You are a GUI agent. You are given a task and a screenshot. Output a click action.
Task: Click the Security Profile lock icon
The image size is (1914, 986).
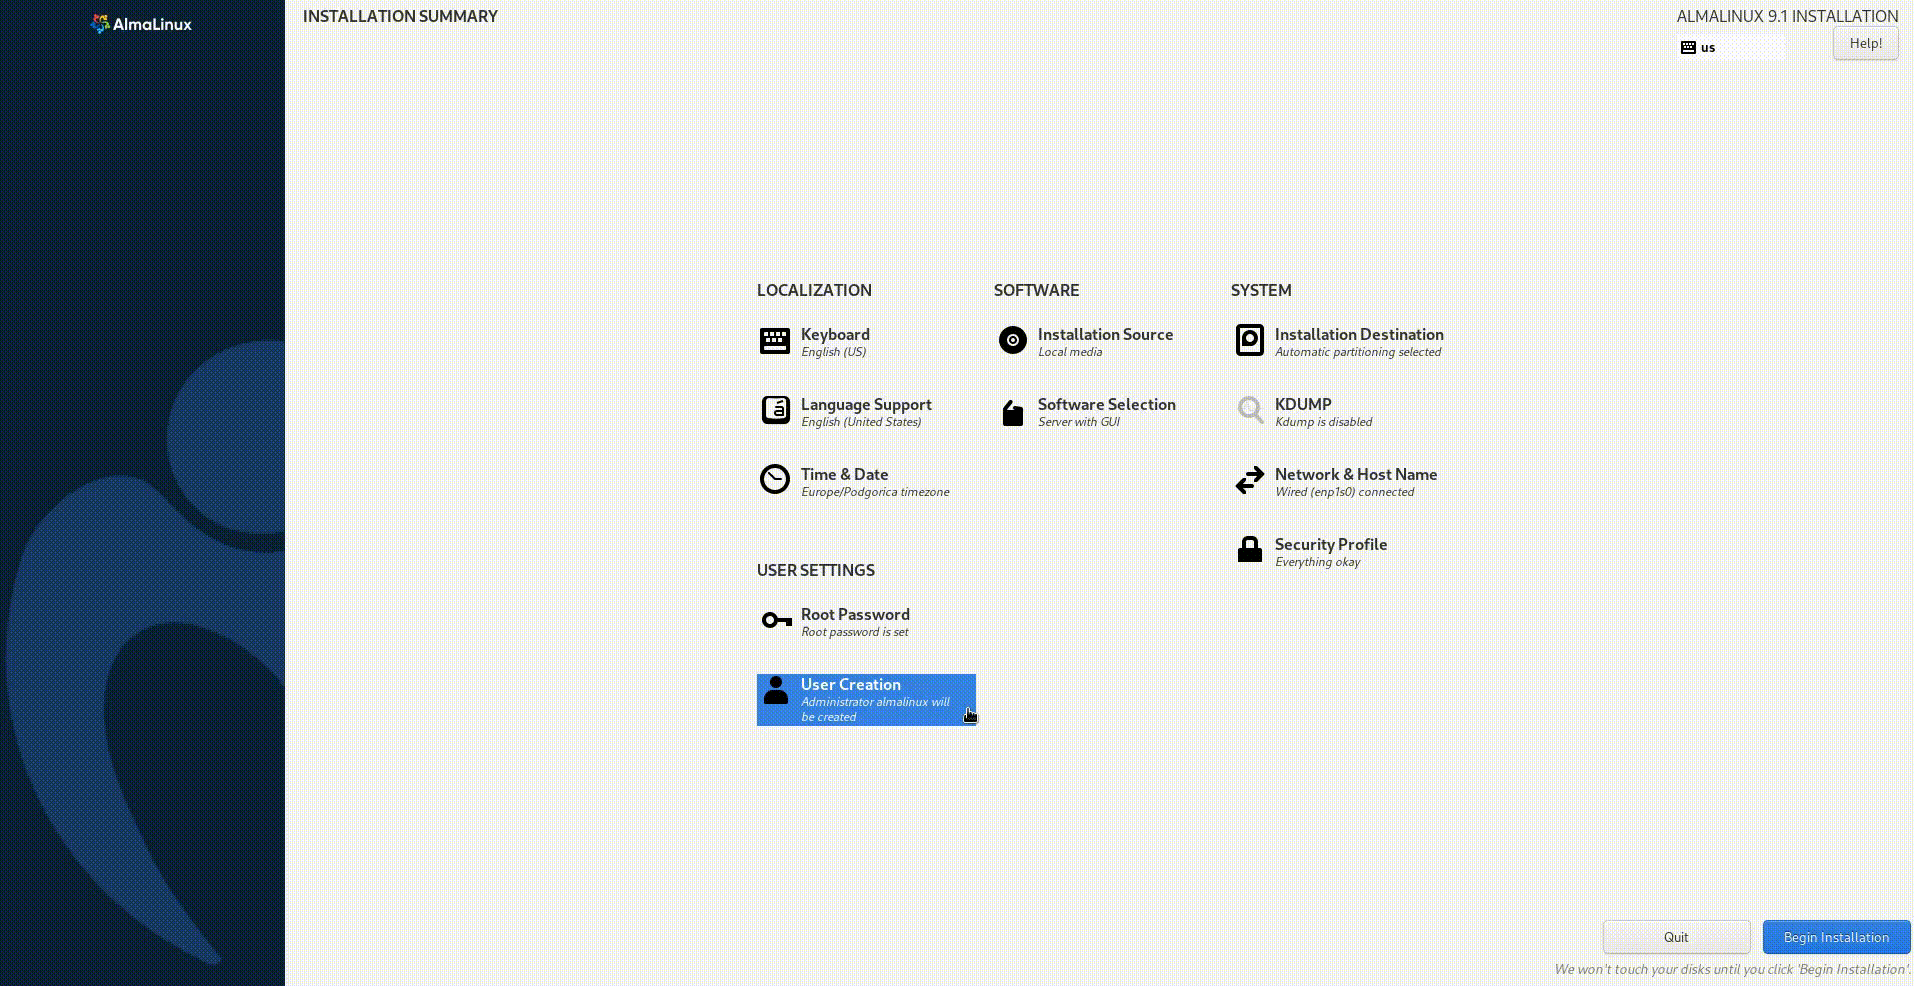point(1249,550)
